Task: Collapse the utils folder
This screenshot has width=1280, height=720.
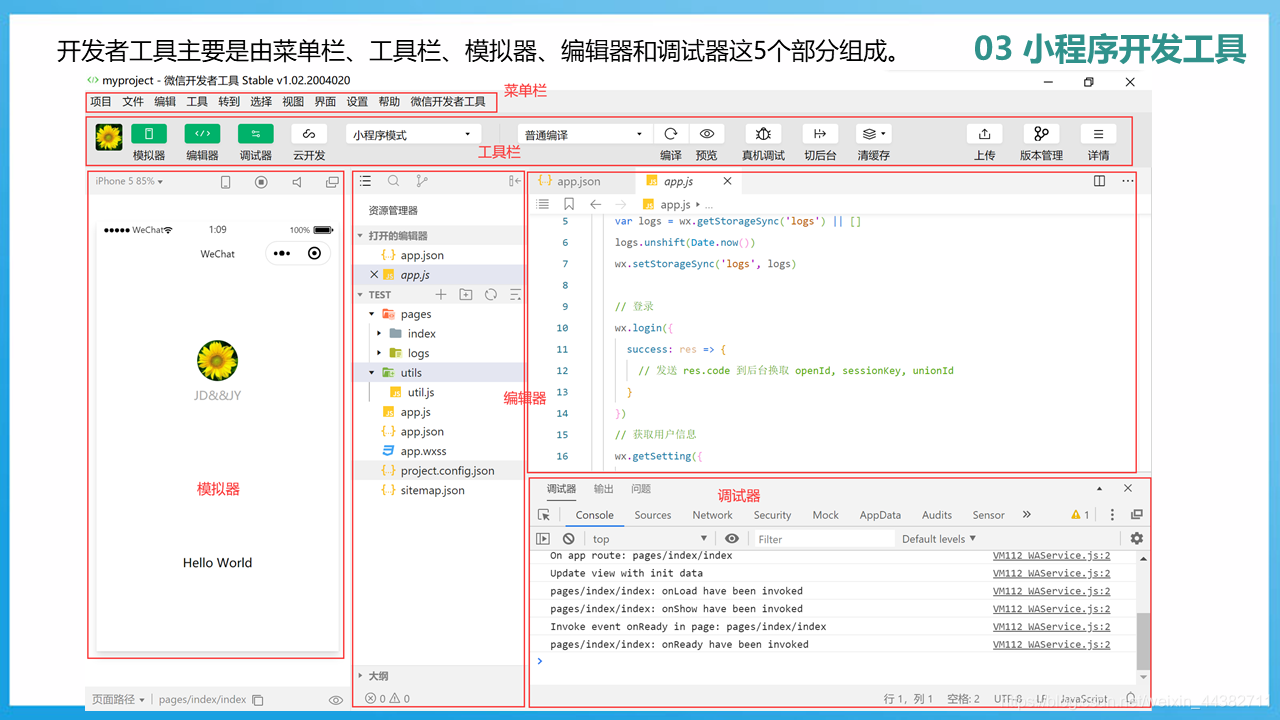Action: coord(372,372)
